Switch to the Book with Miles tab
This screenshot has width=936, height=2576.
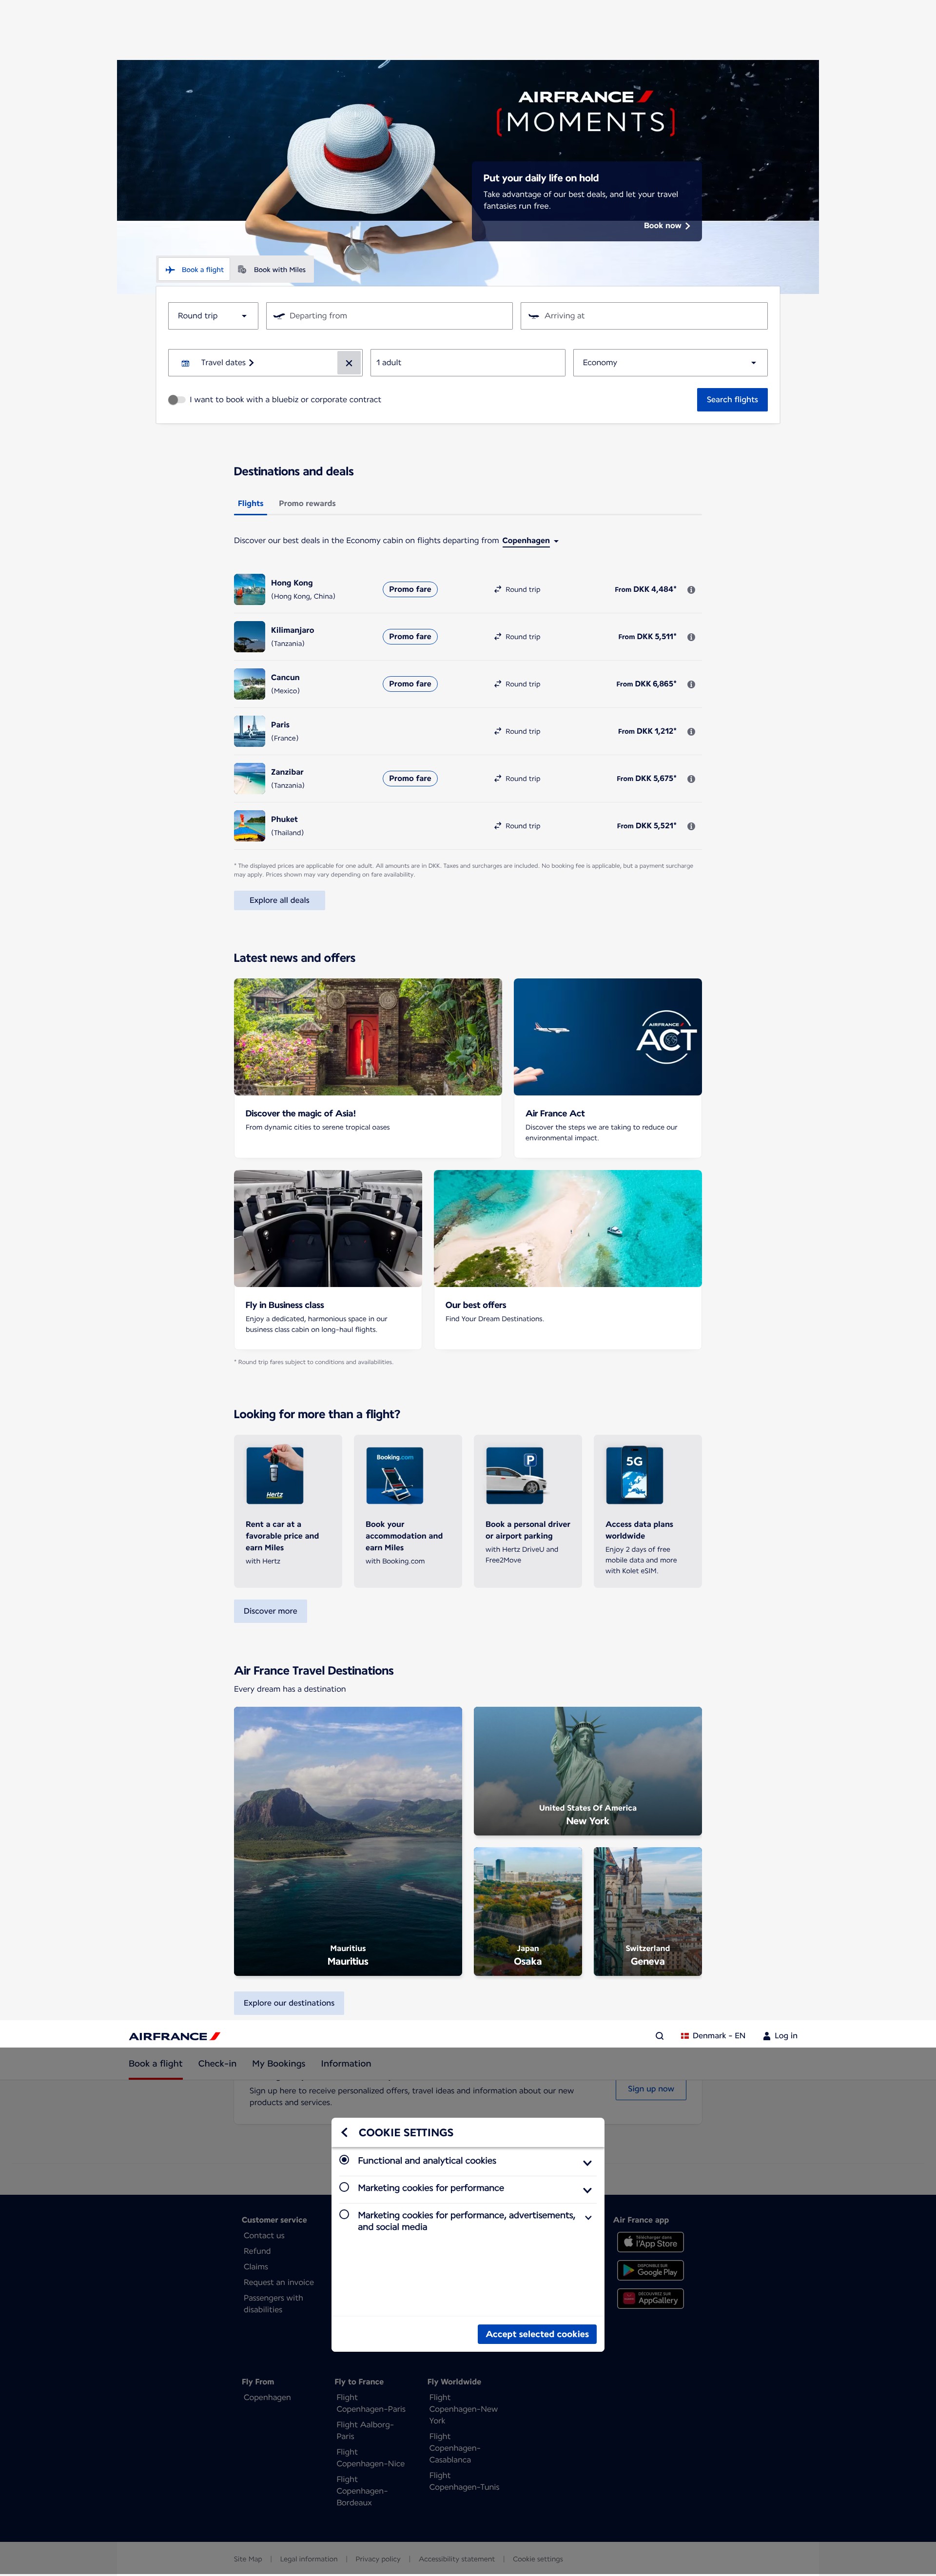pos(272,270)
